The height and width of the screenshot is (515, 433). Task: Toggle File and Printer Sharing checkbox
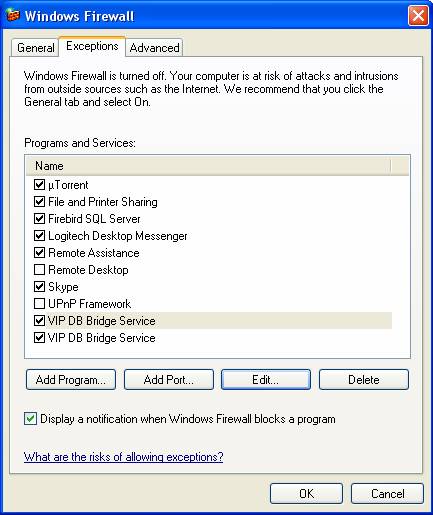tap(39, 201)
